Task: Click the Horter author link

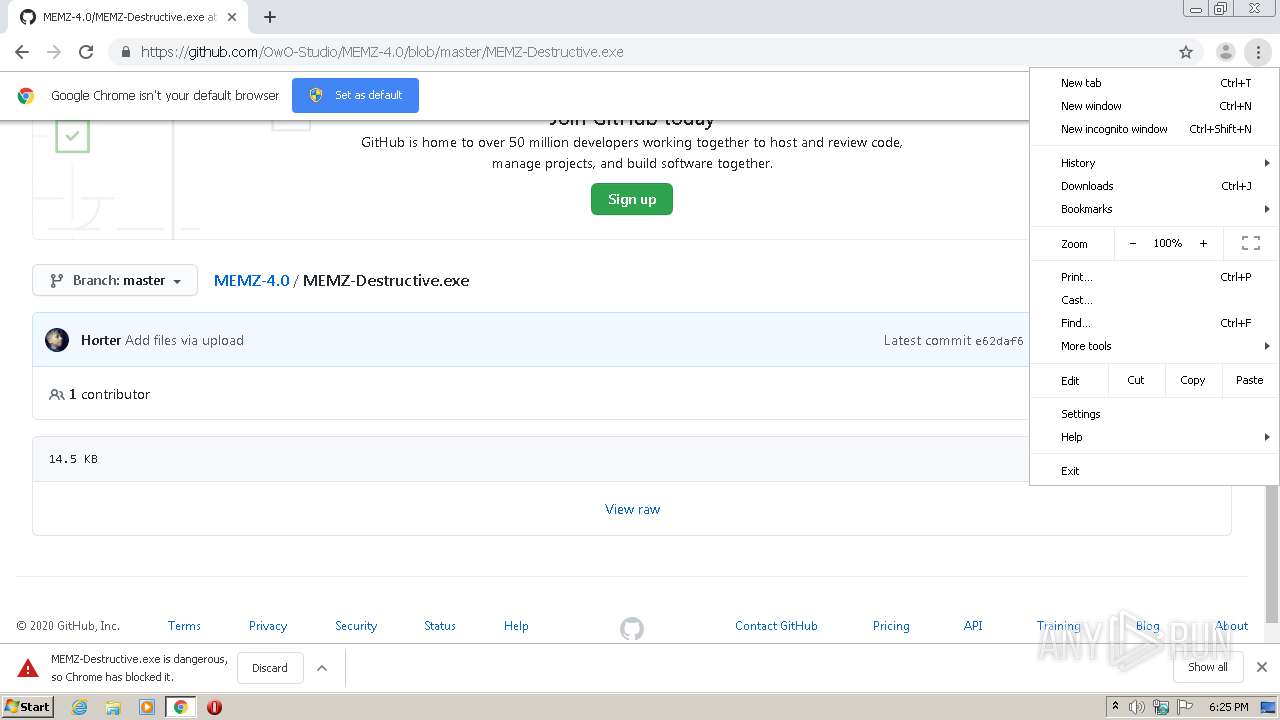Action: [x=101, y=340]
